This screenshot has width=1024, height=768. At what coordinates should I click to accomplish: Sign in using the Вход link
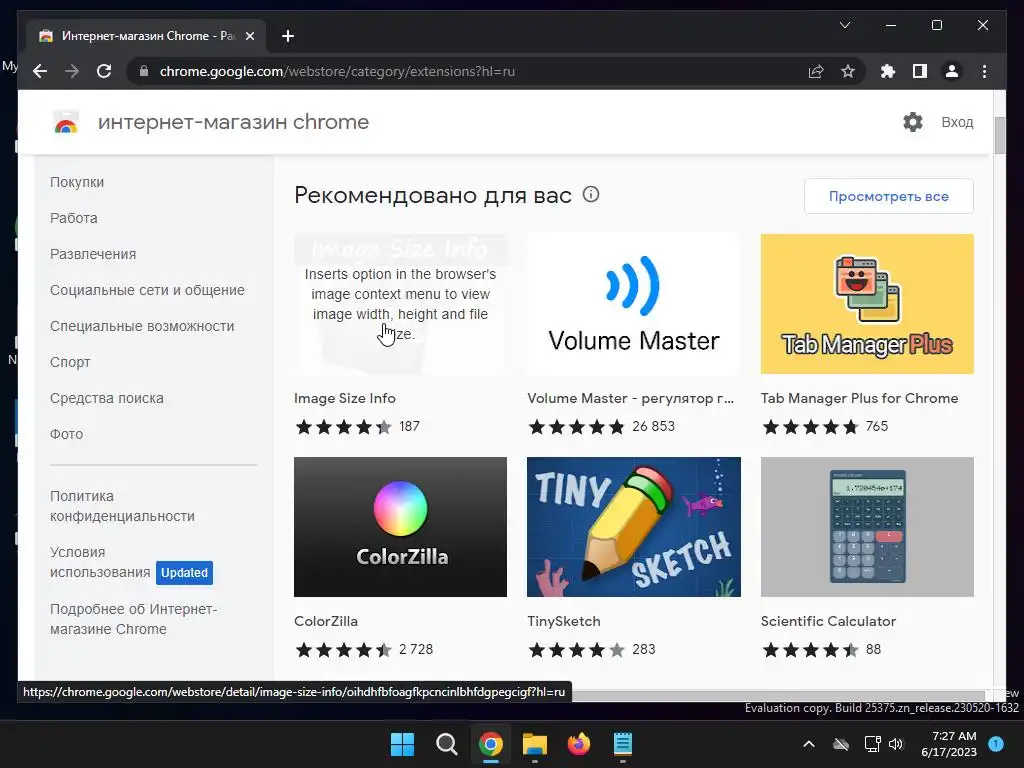point(957,122)
